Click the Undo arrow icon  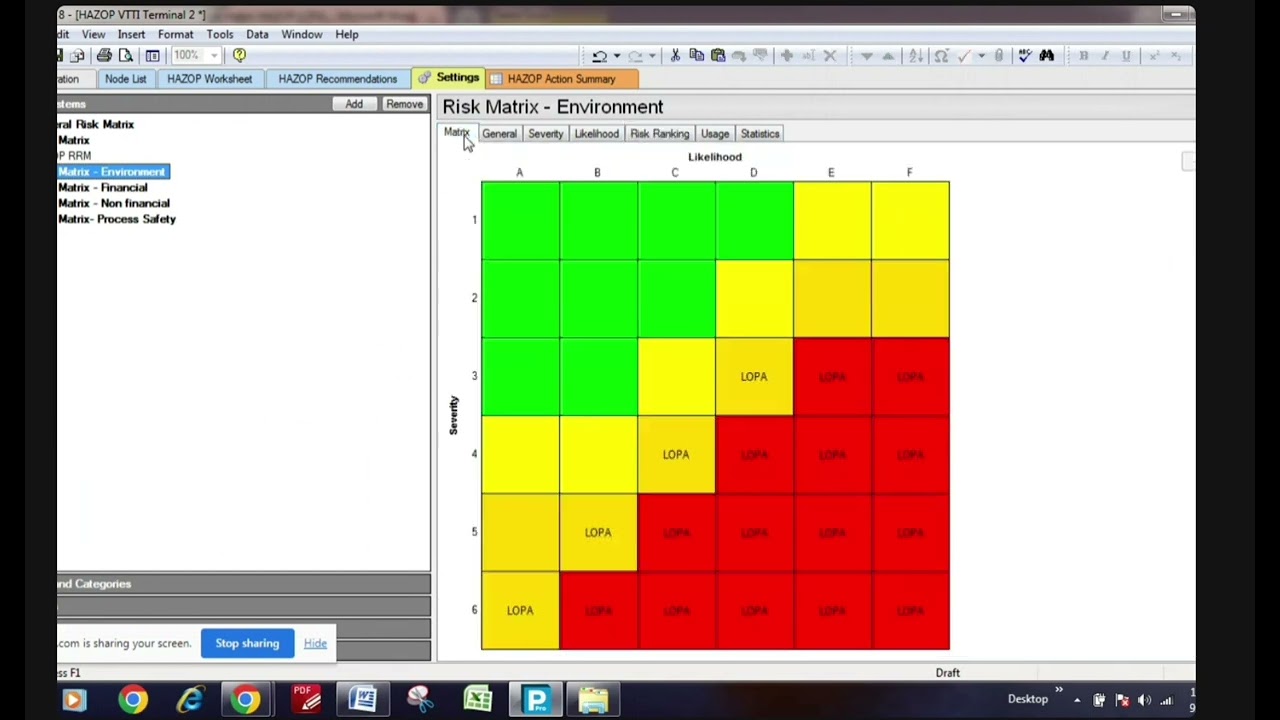599,56
